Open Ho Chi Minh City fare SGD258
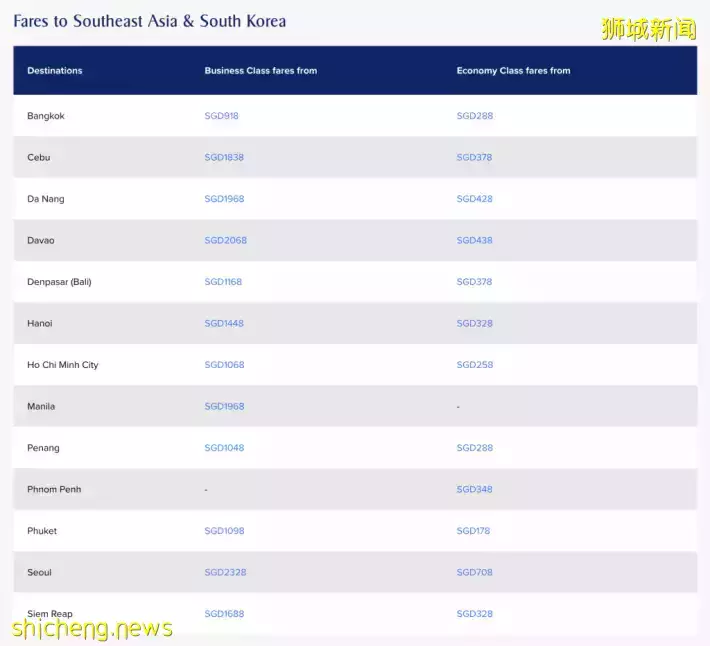 [x=475, y=365]
